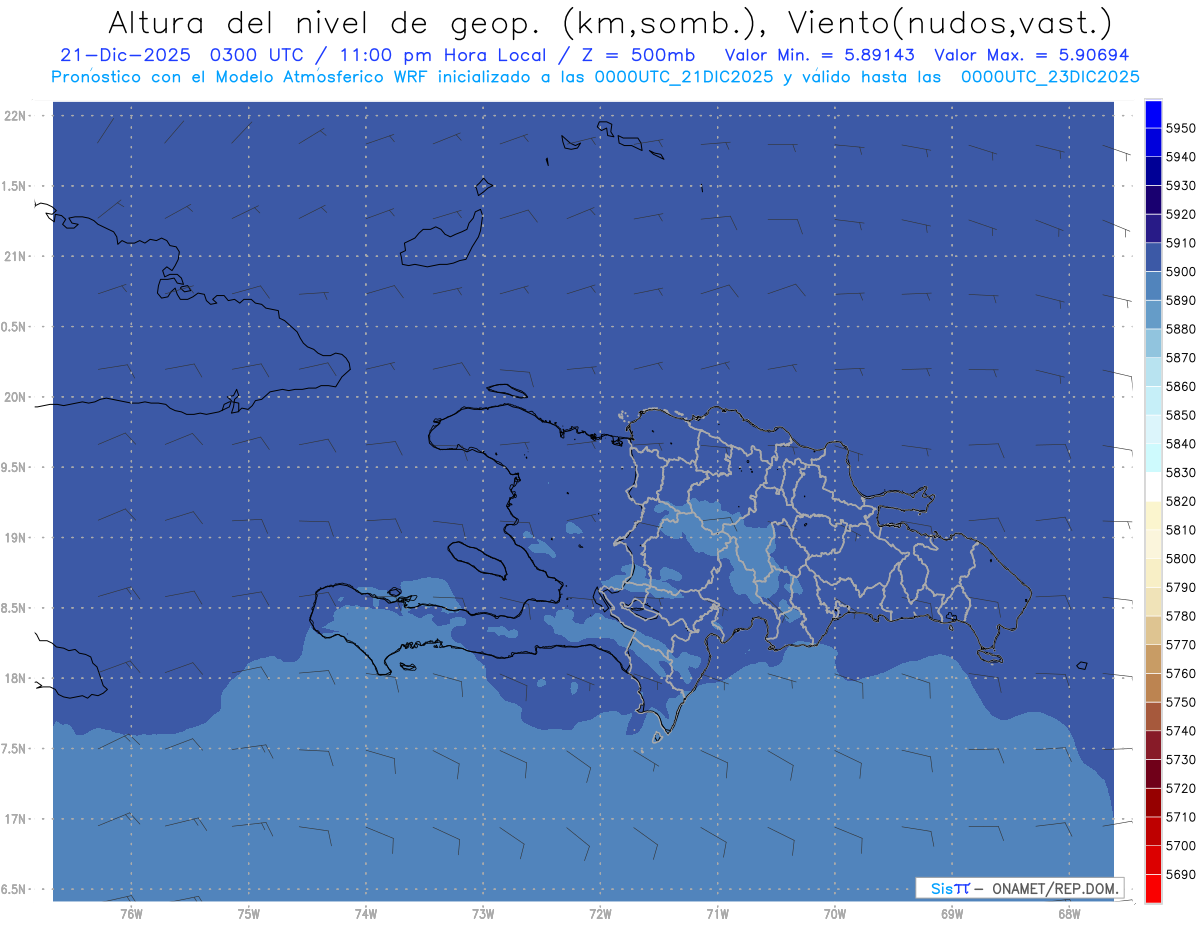The image size is (1200, 927).
Task: Click the legend value '5840'
Action: click(x=1181, y=444)
